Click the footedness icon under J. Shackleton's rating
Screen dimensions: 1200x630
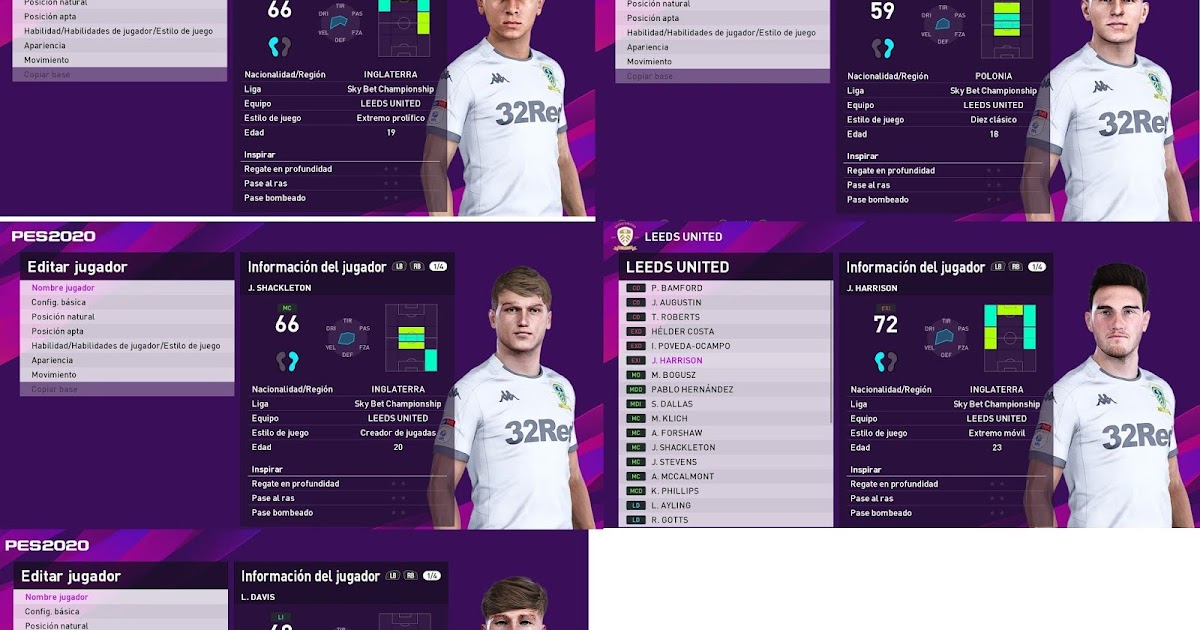pos(287,360)
